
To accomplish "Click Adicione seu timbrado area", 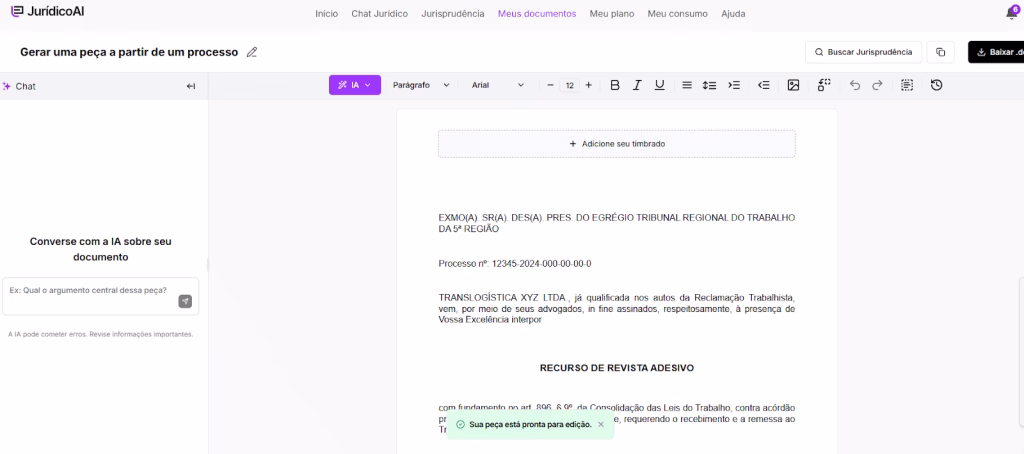I will [616, 144].
